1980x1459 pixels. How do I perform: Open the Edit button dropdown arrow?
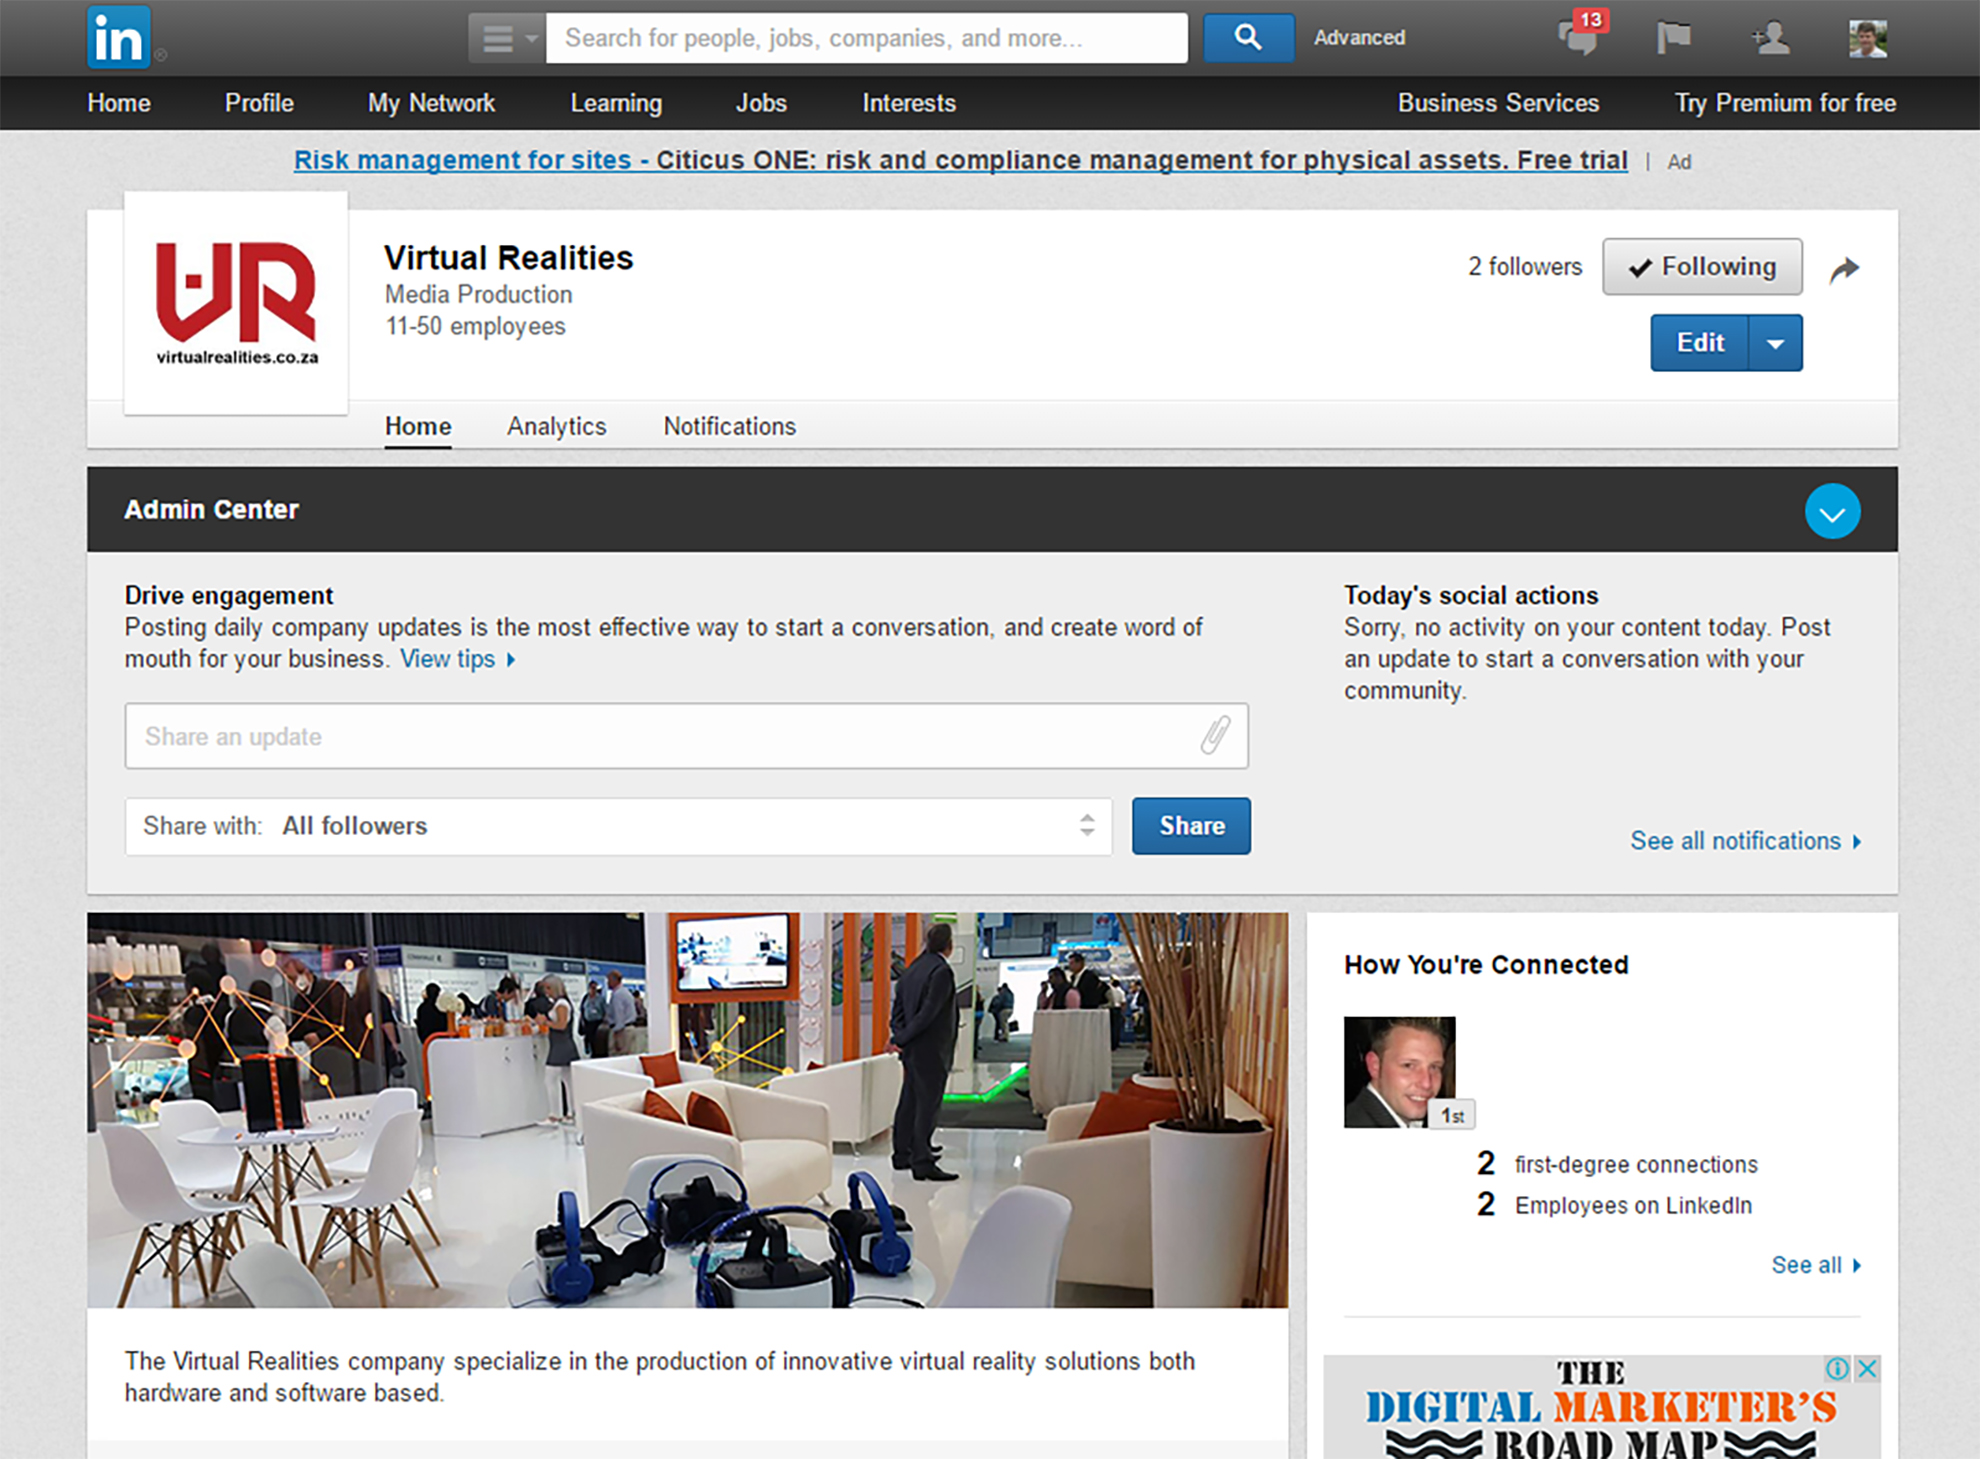tap(1775, 343)
